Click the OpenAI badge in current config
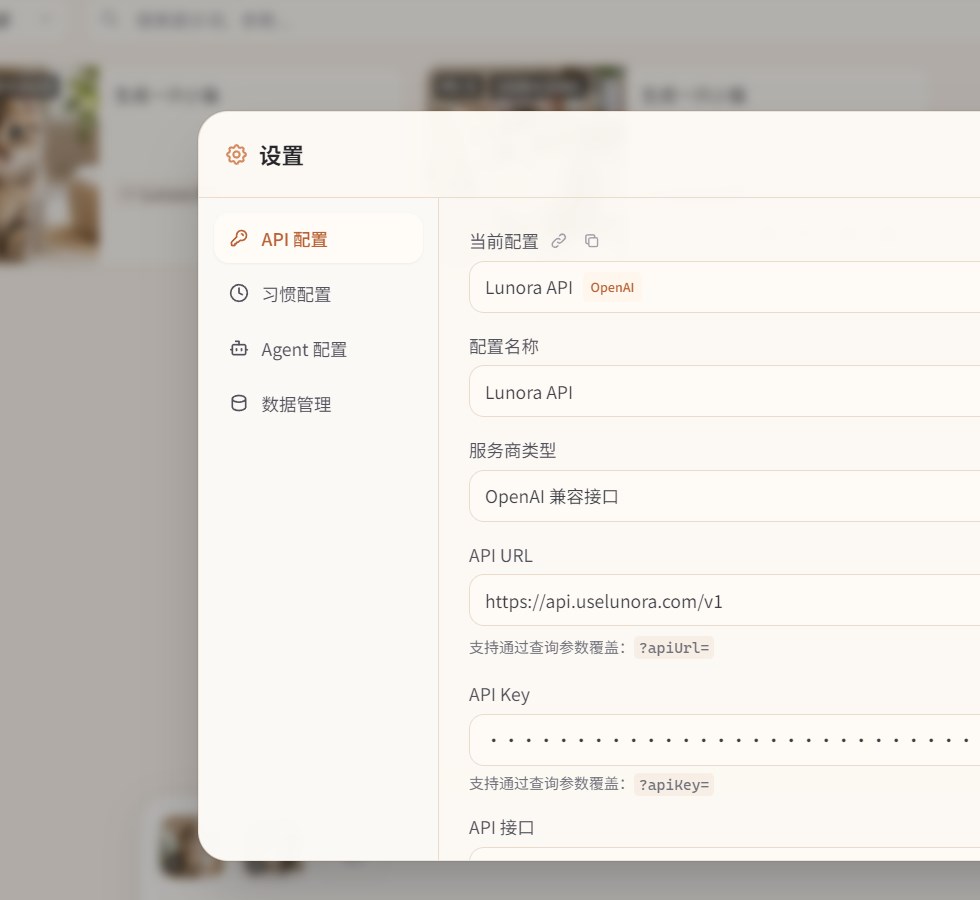This screenshot has height=900, width=980. (612, 288)
